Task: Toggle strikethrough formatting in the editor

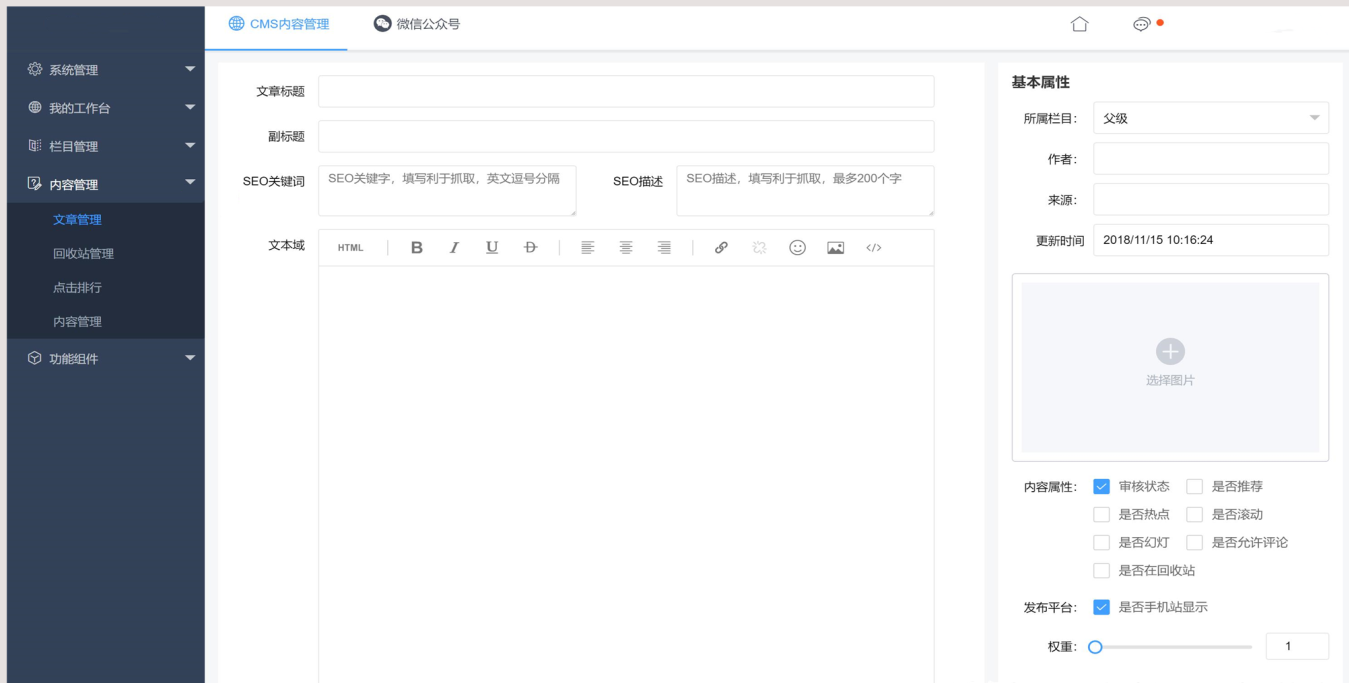Action: click(x=530, y=248)
